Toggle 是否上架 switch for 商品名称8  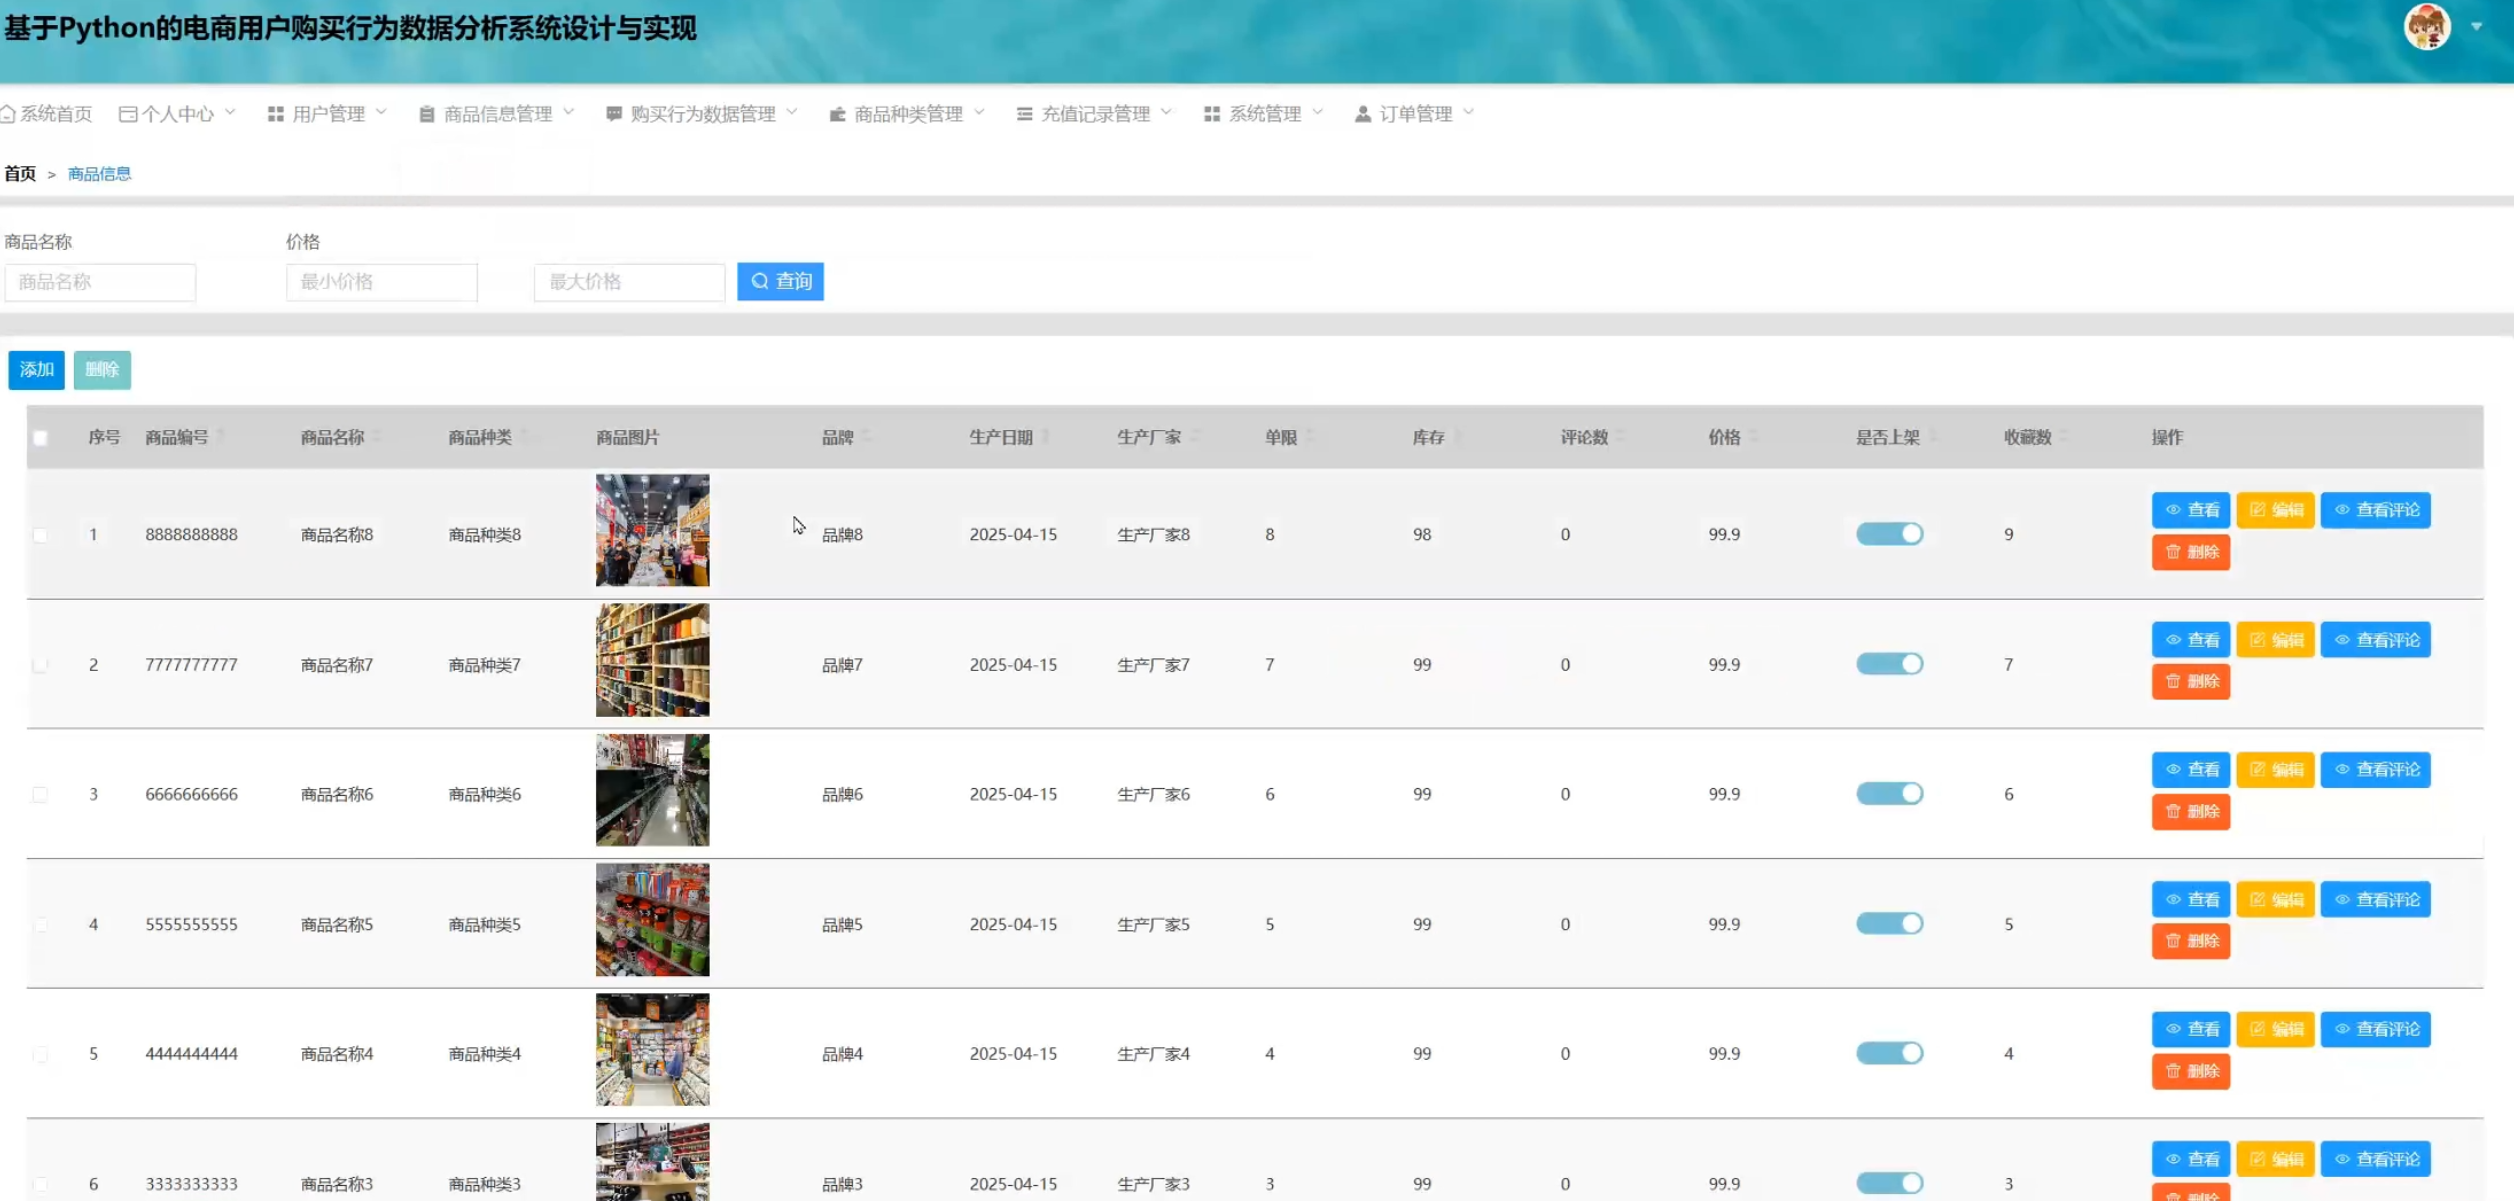1889,534
